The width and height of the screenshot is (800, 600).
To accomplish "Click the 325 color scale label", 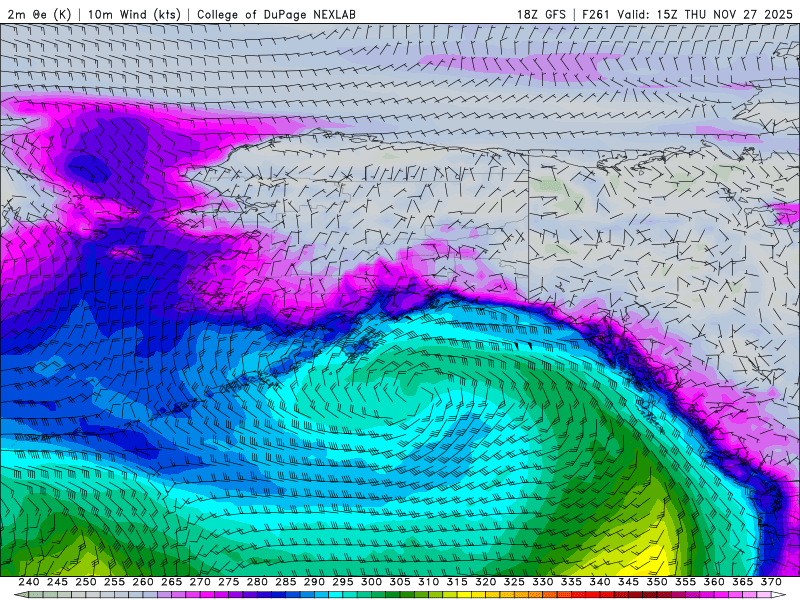I will 514,582.
